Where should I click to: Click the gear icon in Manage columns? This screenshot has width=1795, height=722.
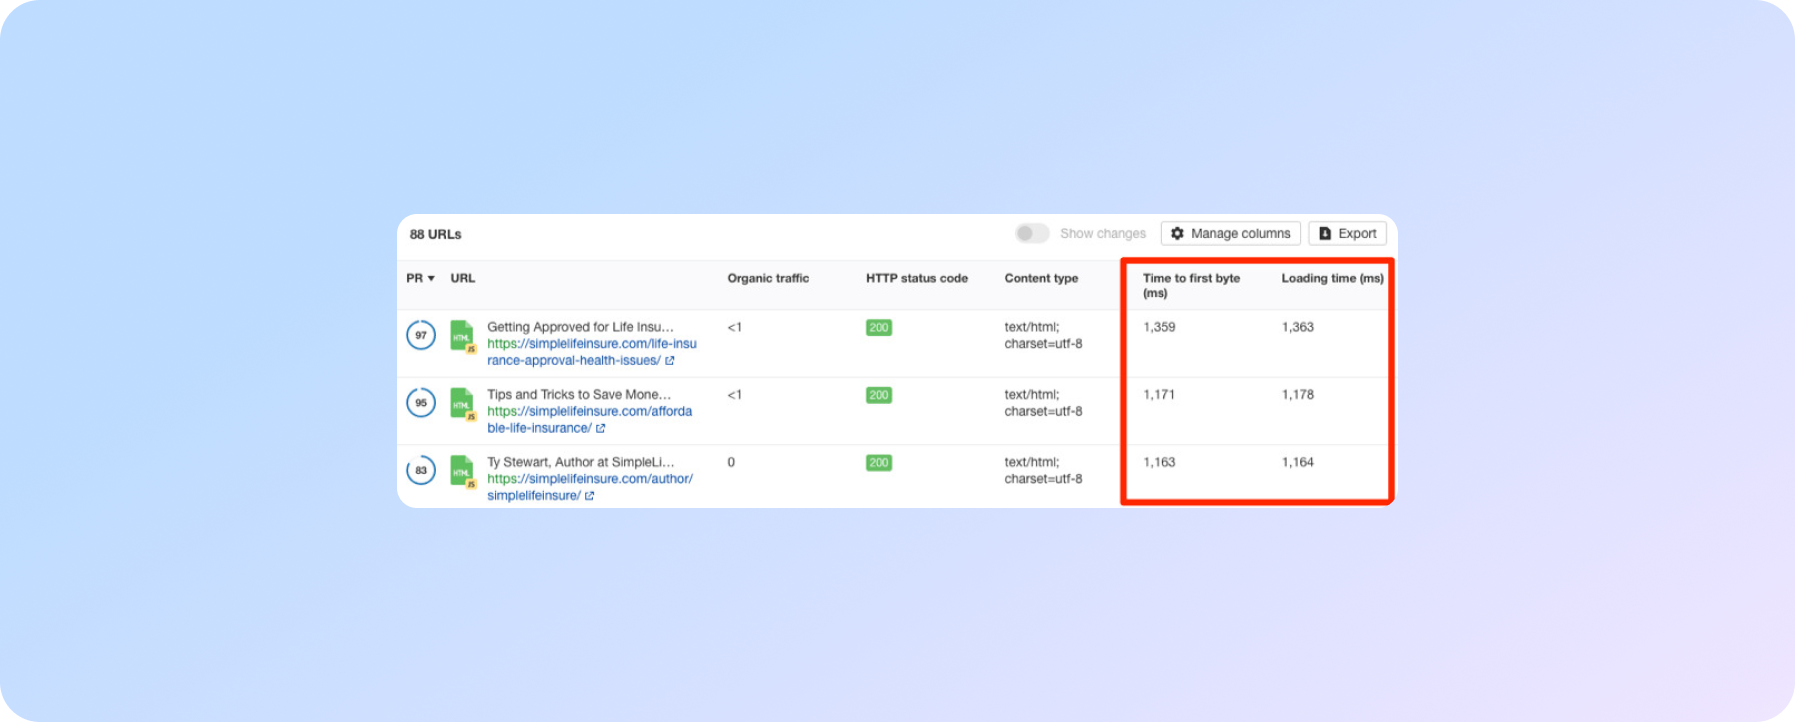coord(1178,233)
